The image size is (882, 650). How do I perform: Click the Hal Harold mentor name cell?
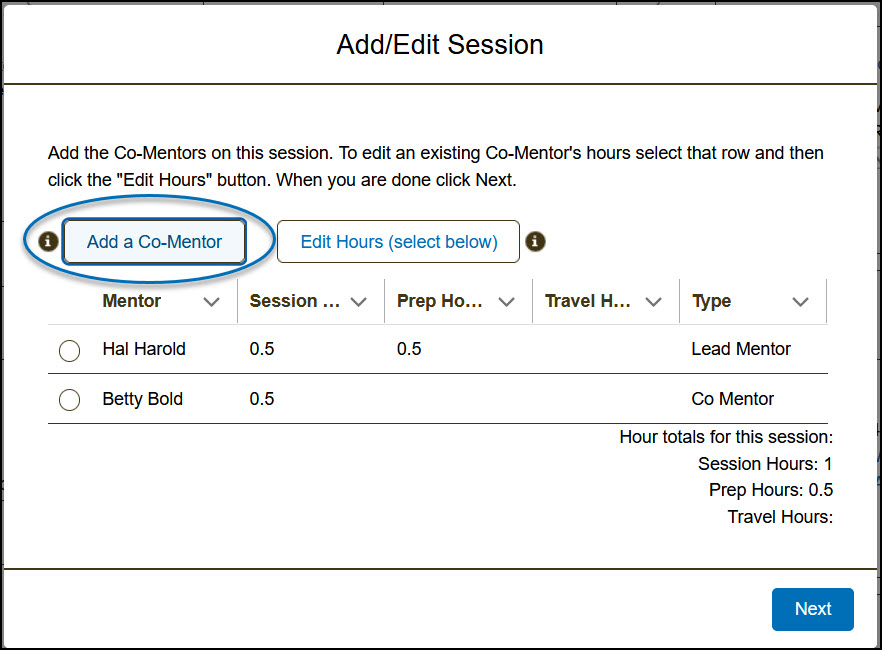point(144,349)
